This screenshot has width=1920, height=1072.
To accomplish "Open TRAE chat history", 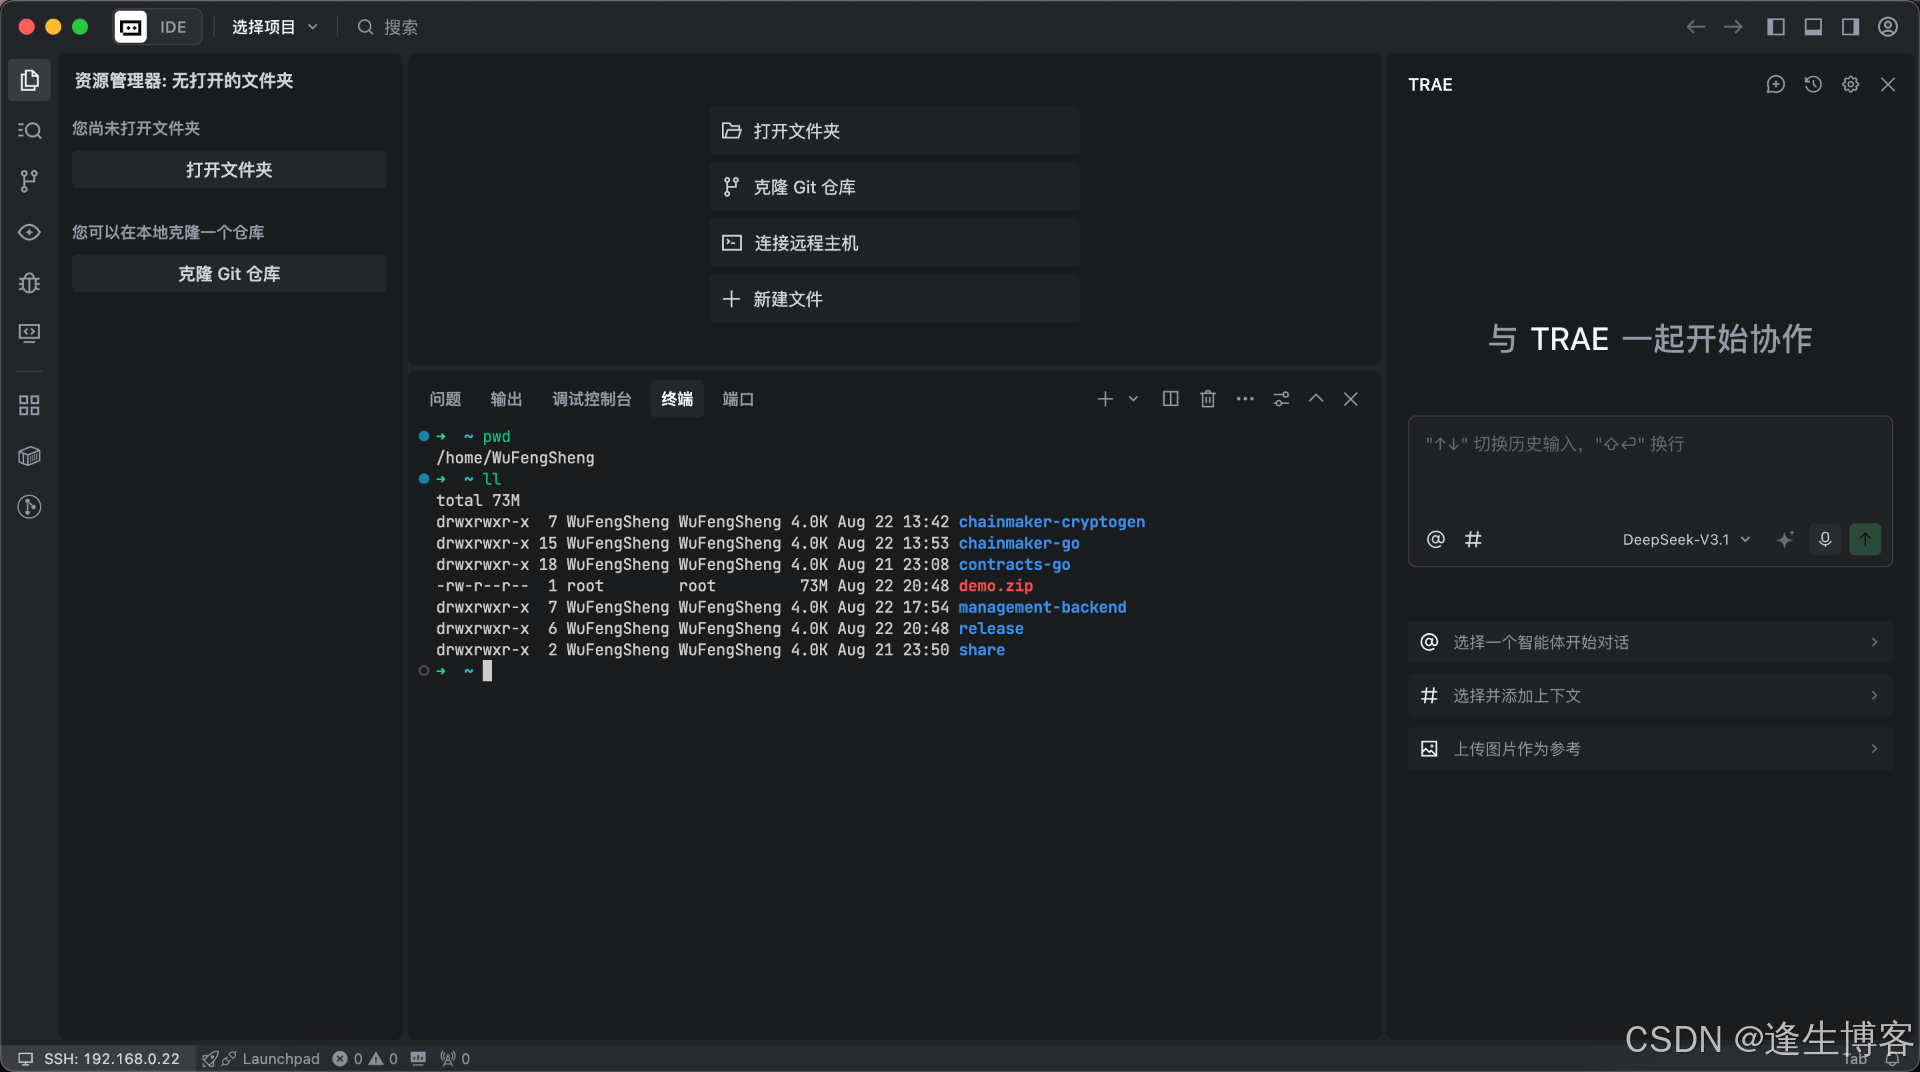I will 1813,85.
